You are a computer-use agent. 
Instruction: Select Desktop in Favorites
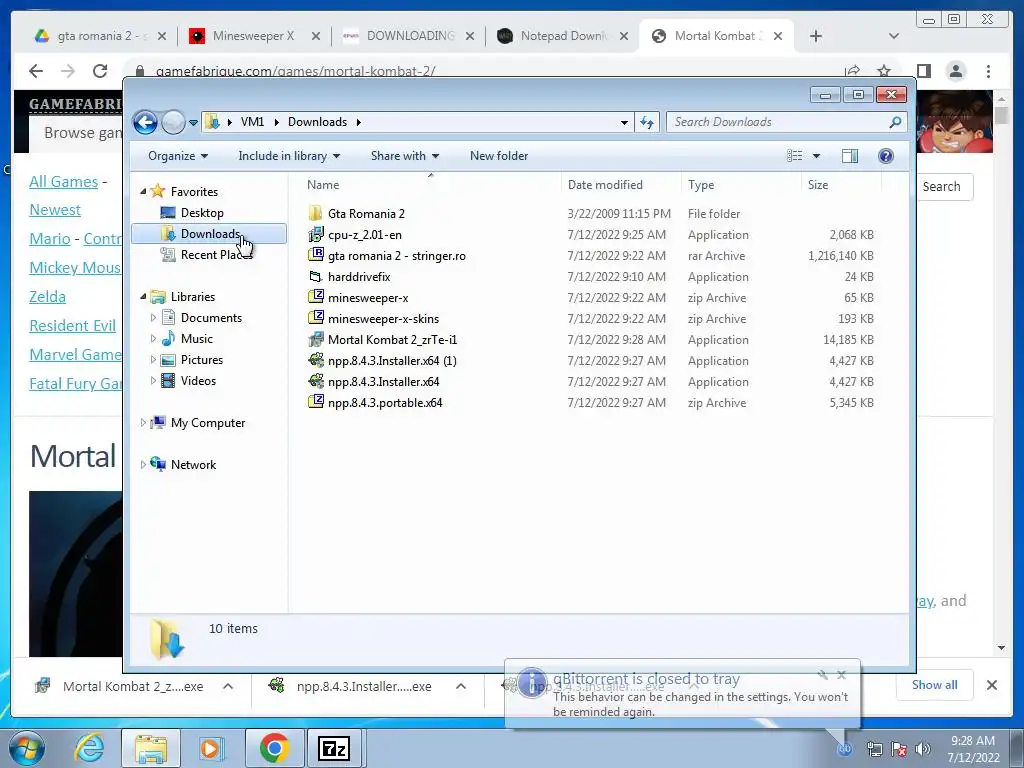pos(202,213)
